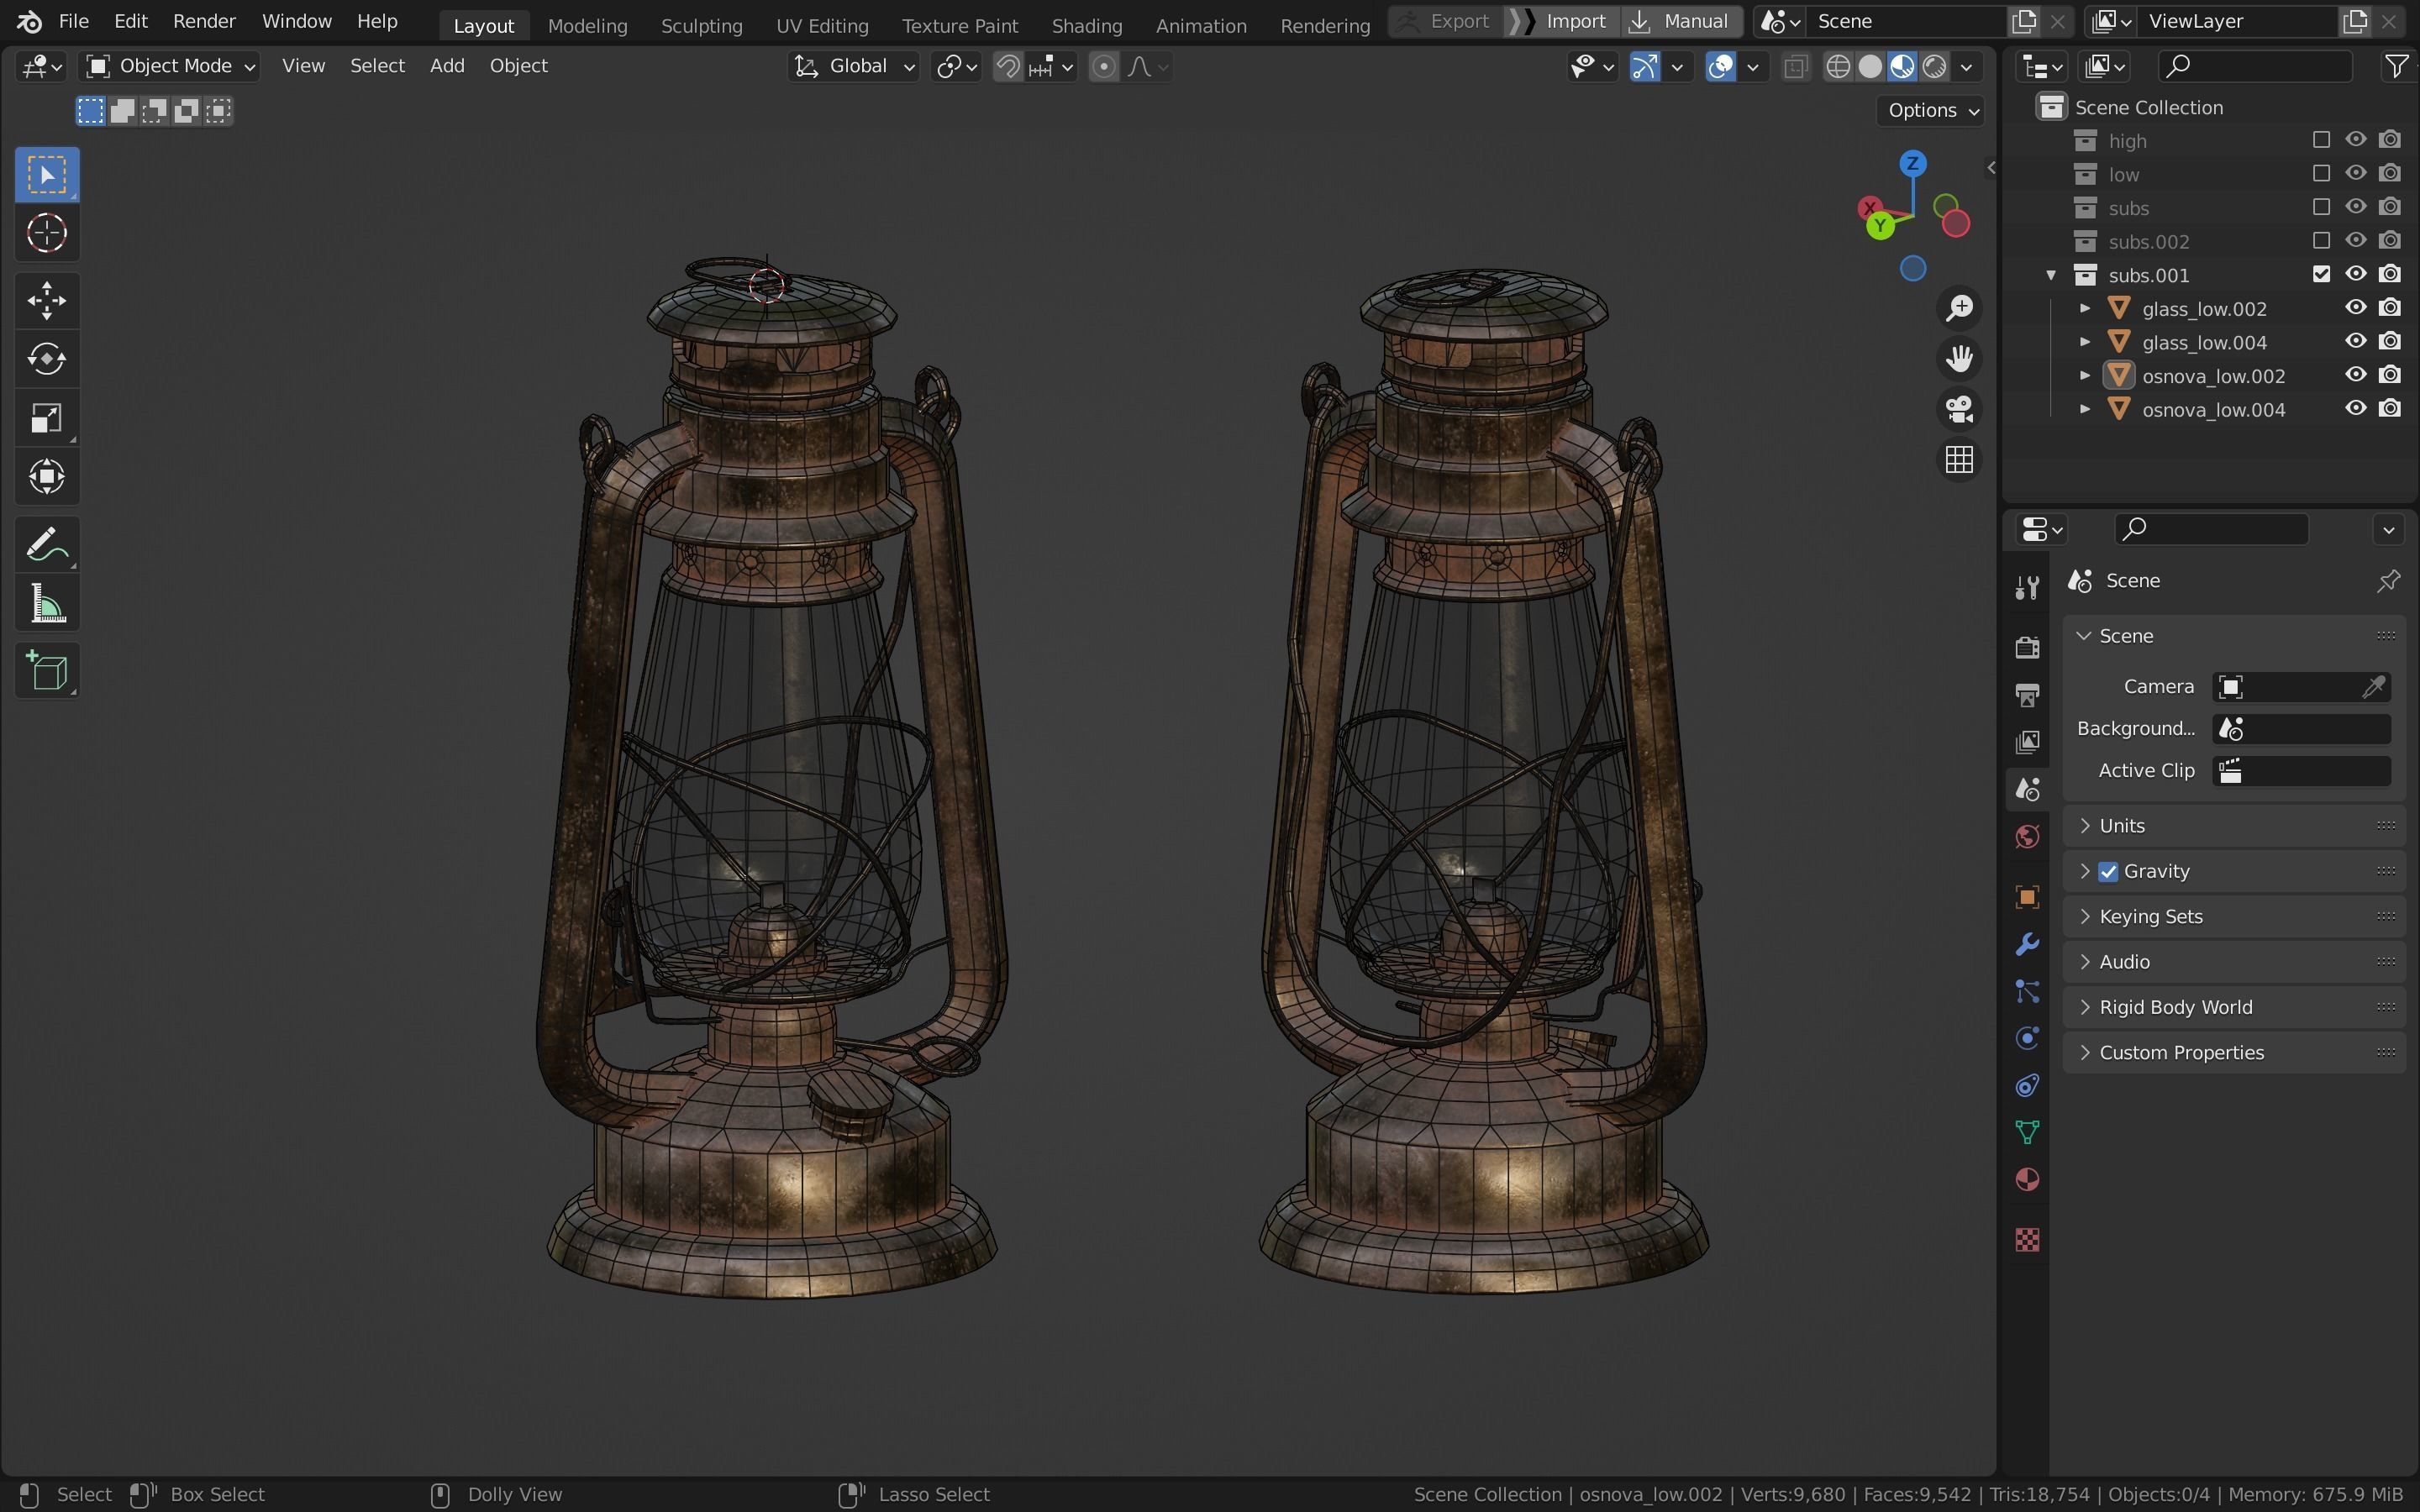Toggle X-ray display mode
The height and width of the screenshot is (1512, 2420).
click(x=1795, y=67)
